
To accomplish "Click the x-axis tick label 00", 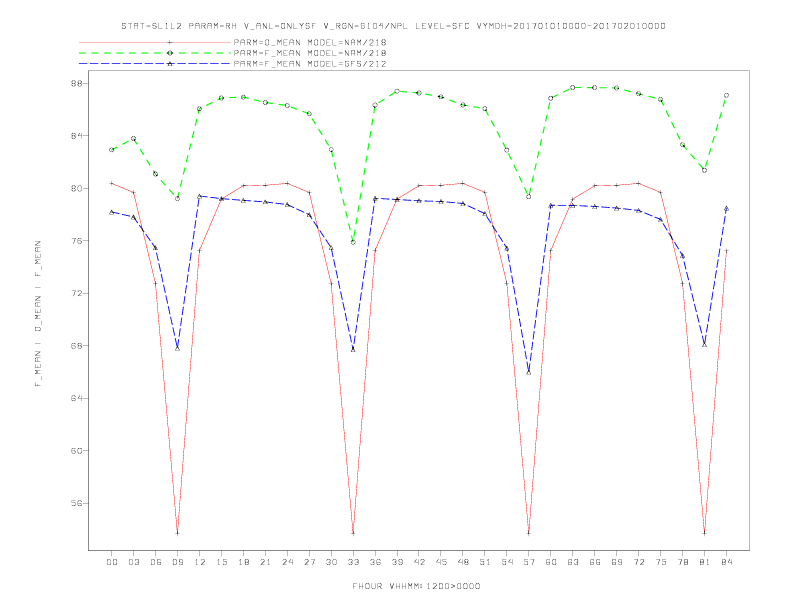I will pos(112,562).
